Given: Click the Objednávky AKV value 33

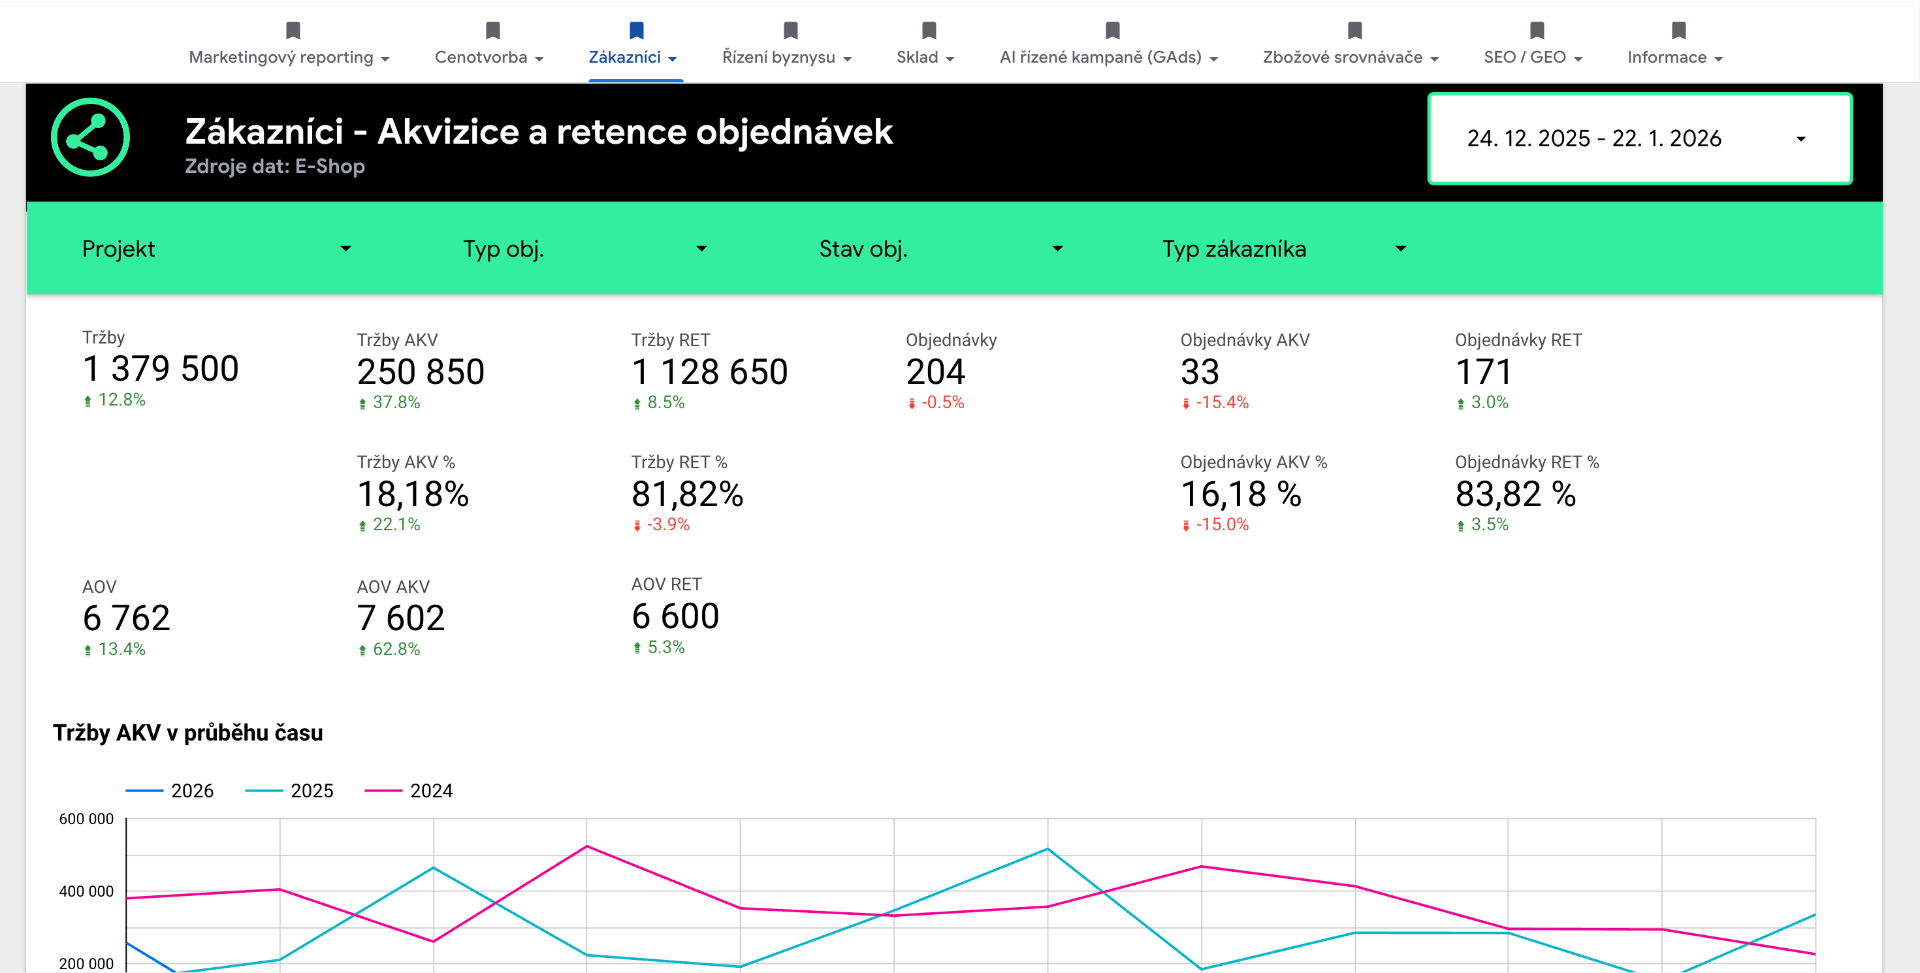Looking at the screenshot, I should click(x=1200, y=372).
